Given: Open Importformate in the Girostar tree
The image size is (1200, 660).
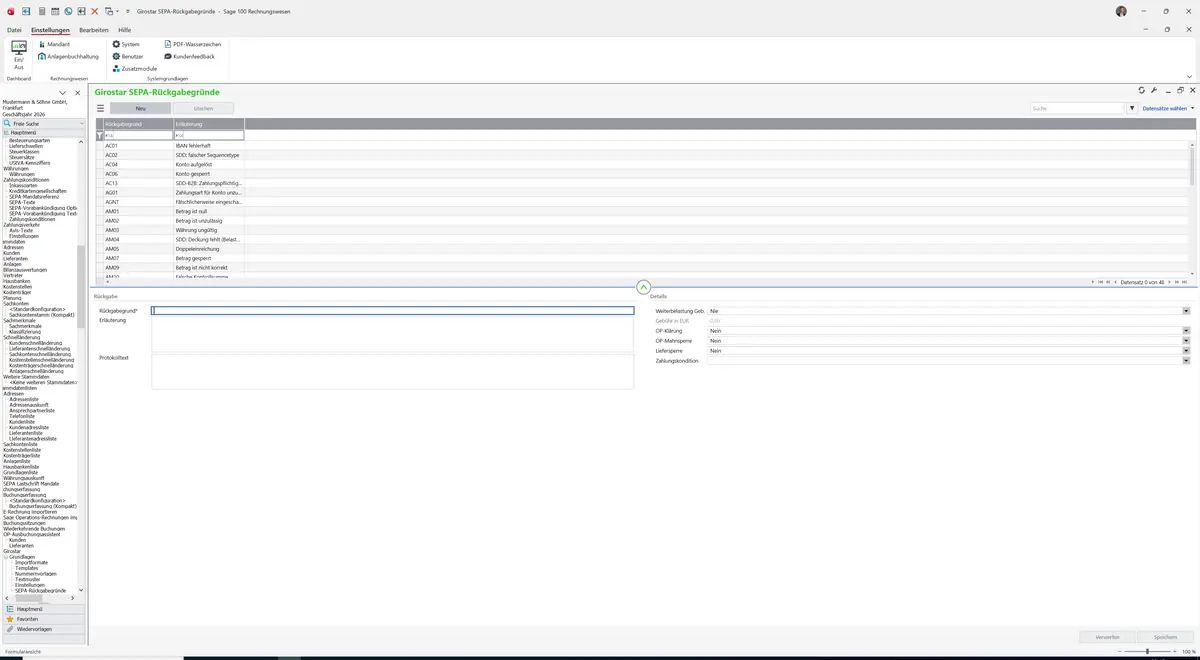Looking at the screenshot, I should point(31,562).
